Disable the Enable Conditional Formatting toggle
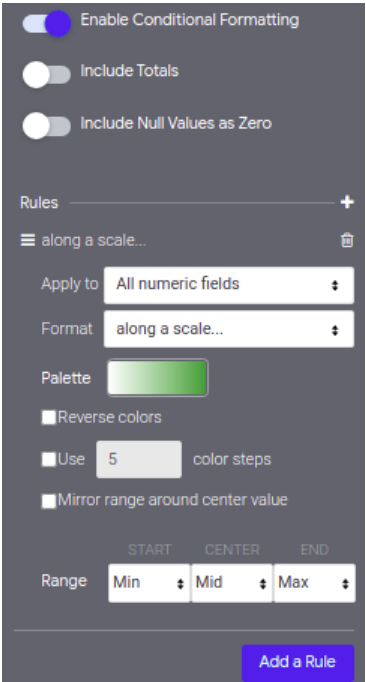Screen dimensions: 366x682 [x=47, y=23]
